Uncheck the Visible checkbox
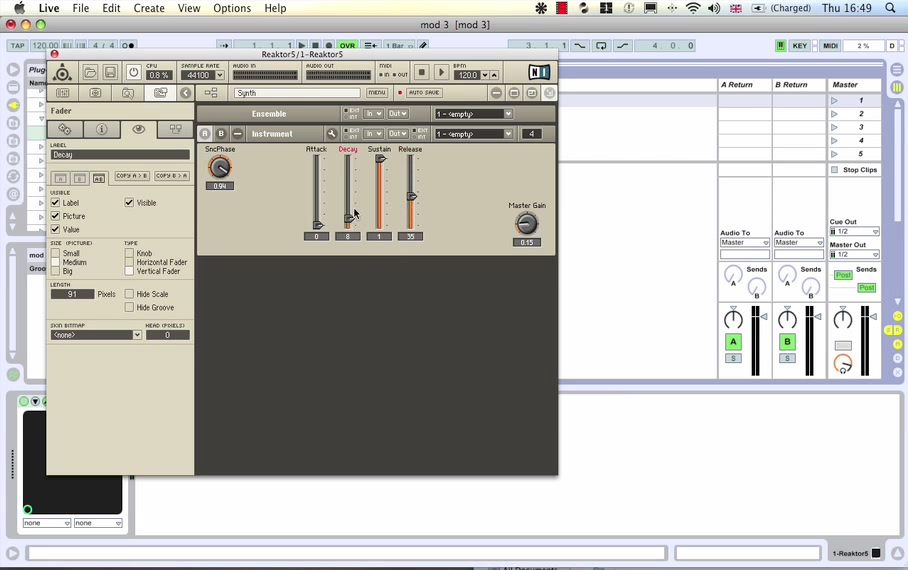 (x=129, y=203)
